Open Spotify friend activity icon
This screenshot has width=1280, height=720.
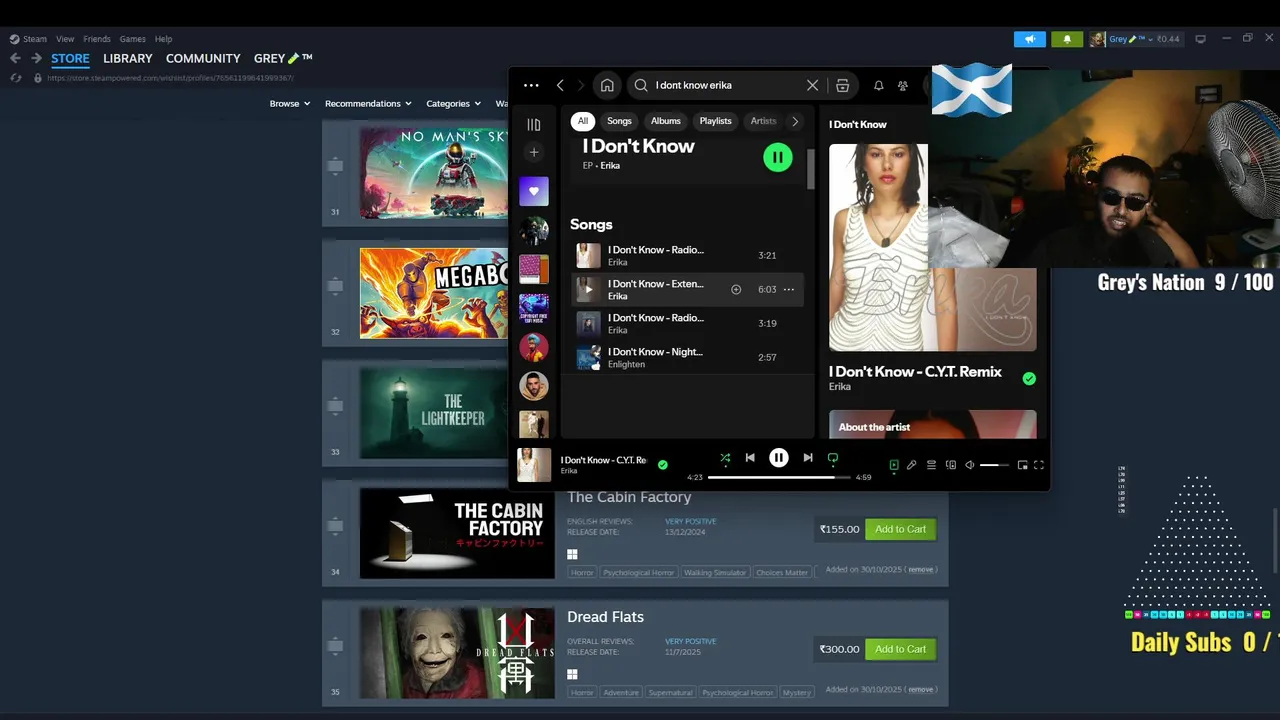tap(903, 86)
